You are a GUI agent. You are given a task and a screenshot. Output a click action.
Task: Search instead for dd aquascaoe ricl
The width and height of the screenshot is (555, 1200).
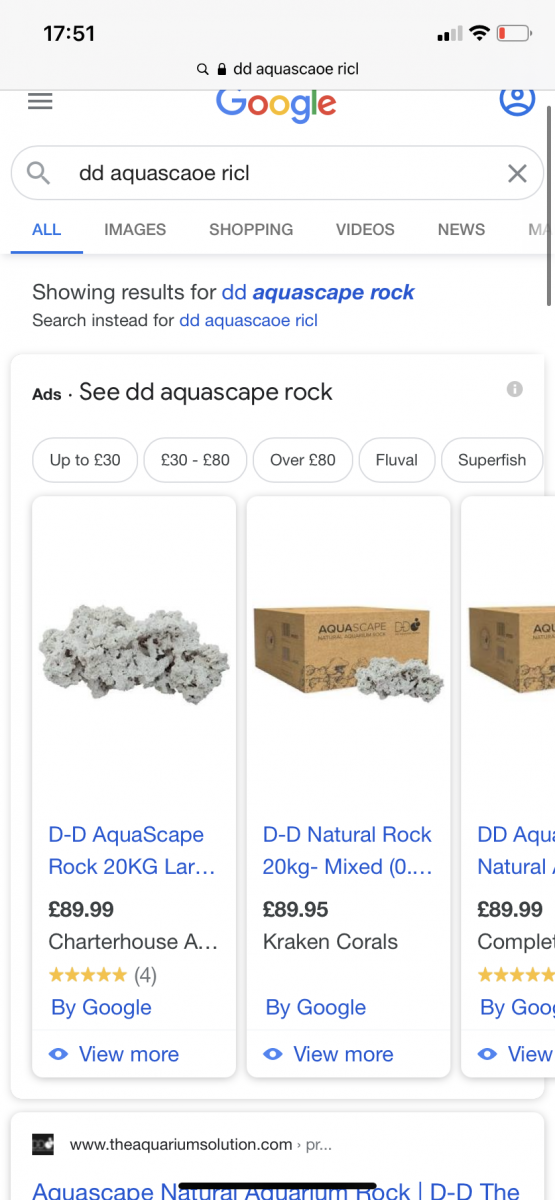click(248, 321)
